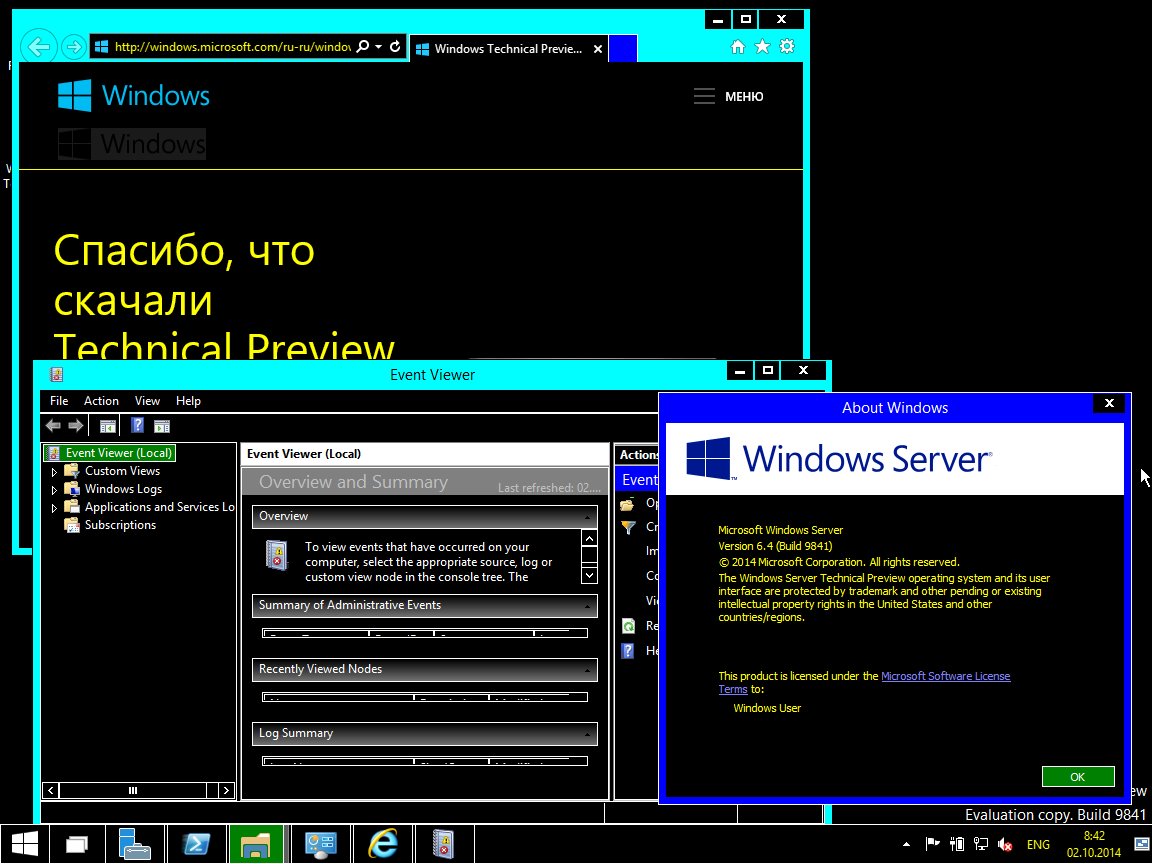This screenshot has width=1152, height=864.
Task: Click OK in About Windows dialog
Action: (x=1078, y=777)
